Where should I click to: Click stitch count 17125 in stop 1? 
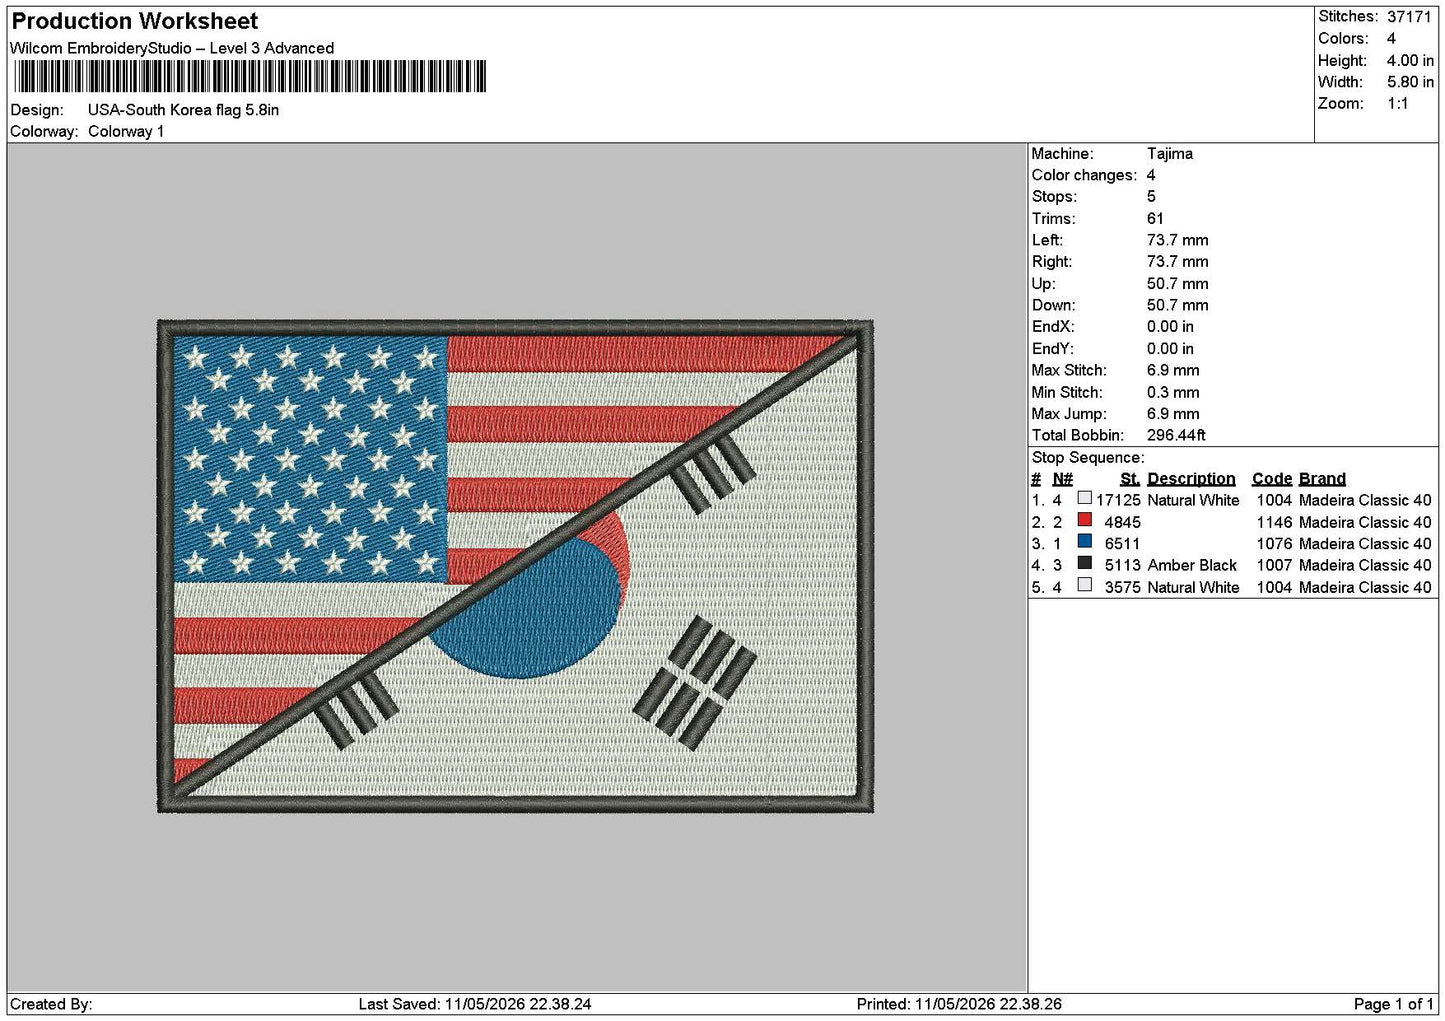pos(1118,500)
